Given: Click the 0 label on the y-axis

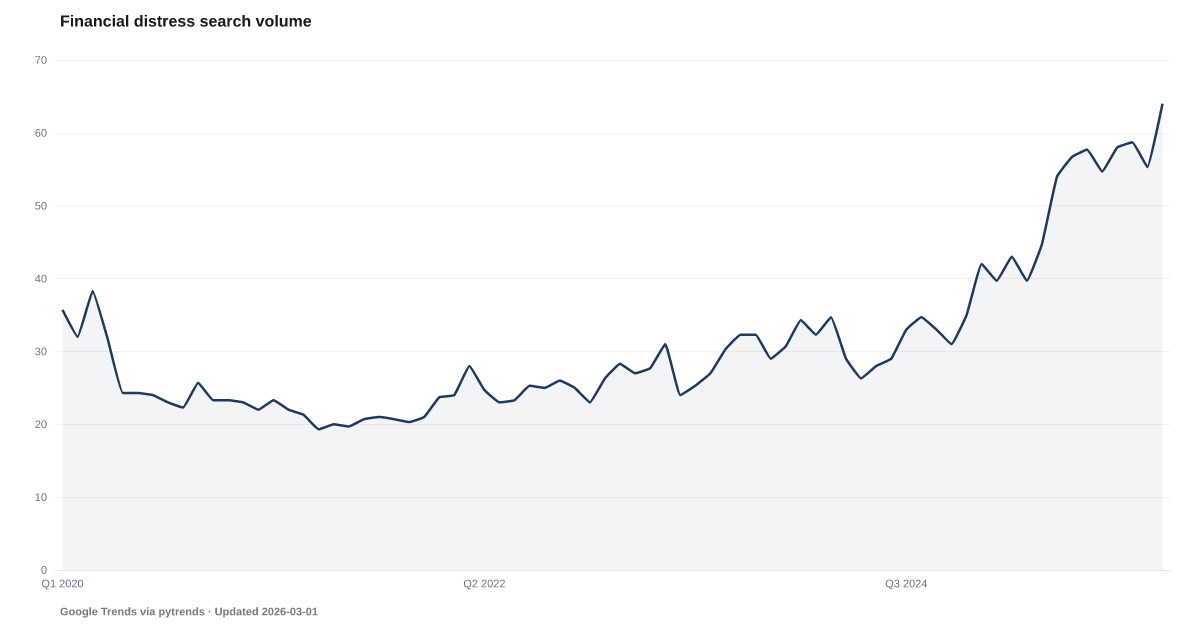Looking at the screenshot, I should [x=44, y=570].
